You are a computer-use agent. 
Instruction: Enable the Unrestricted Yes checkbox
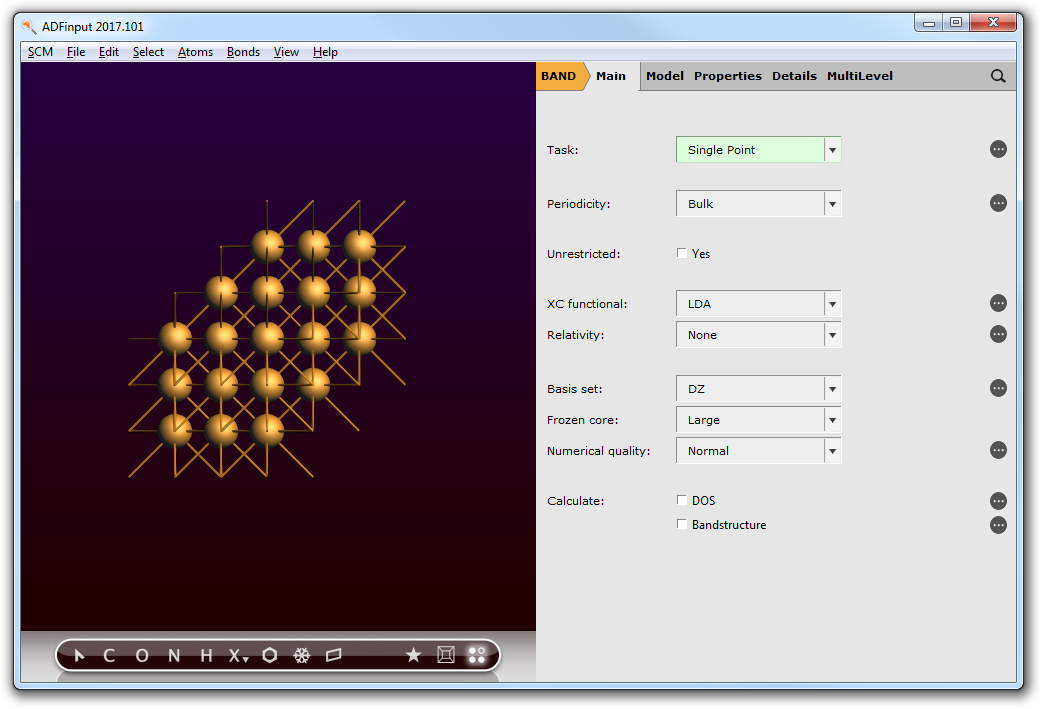(x=682, y=254)
